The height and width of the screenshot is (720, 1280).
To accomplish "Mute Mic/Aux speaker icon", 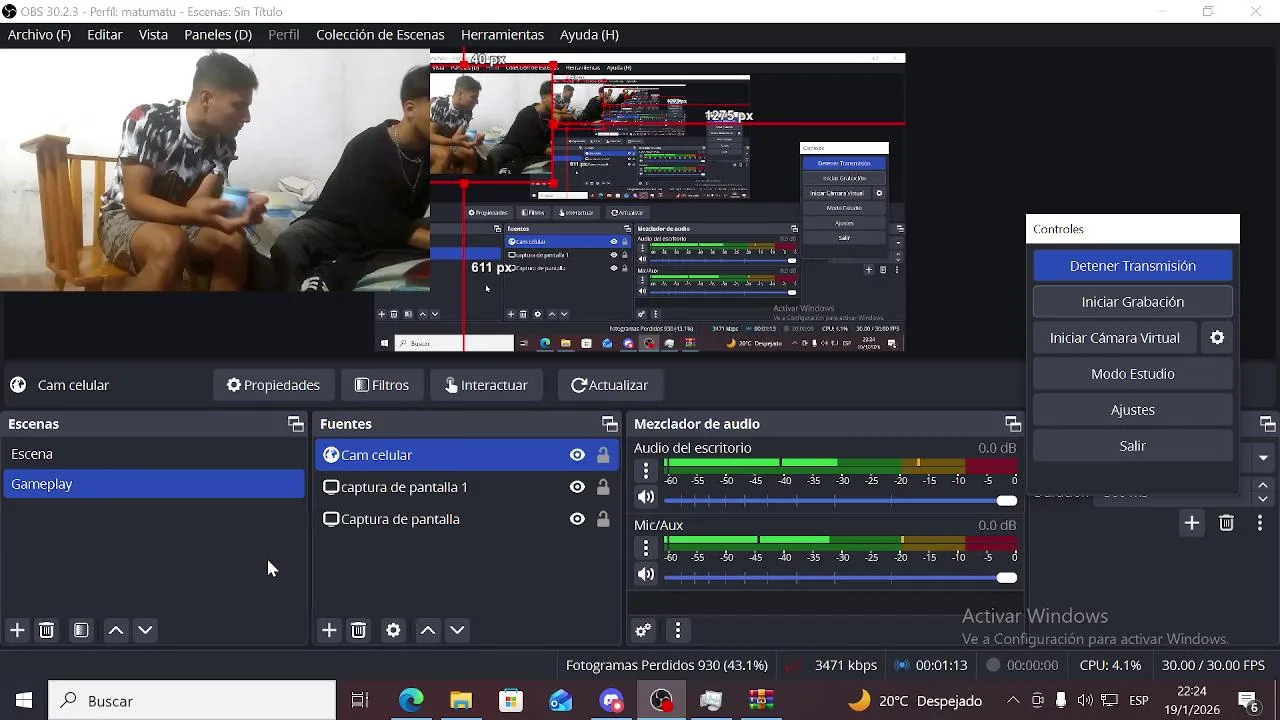I will [646, 574].
